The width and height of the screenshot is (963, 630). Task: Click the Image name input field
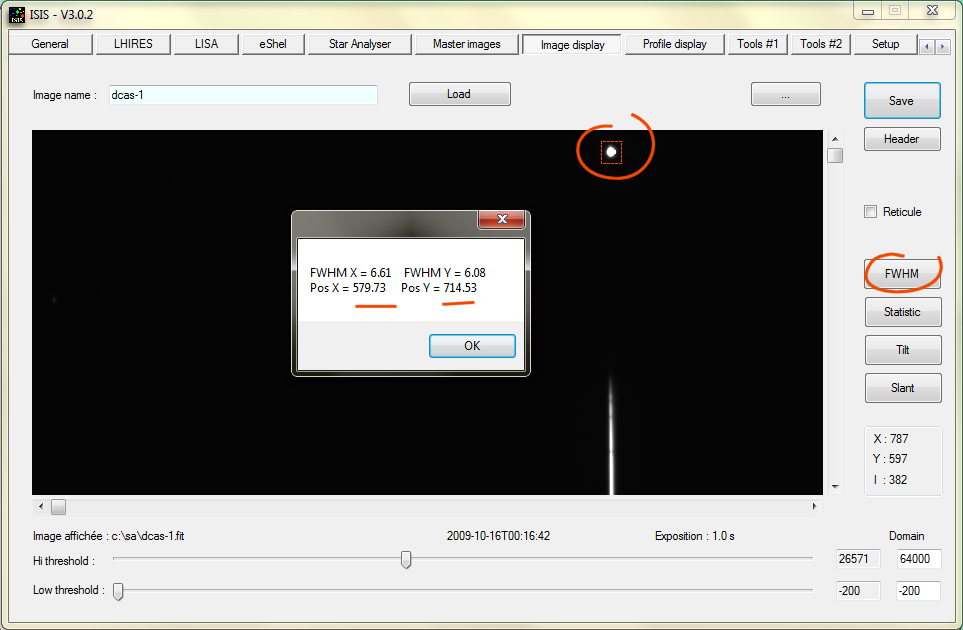tap(243, 95)
